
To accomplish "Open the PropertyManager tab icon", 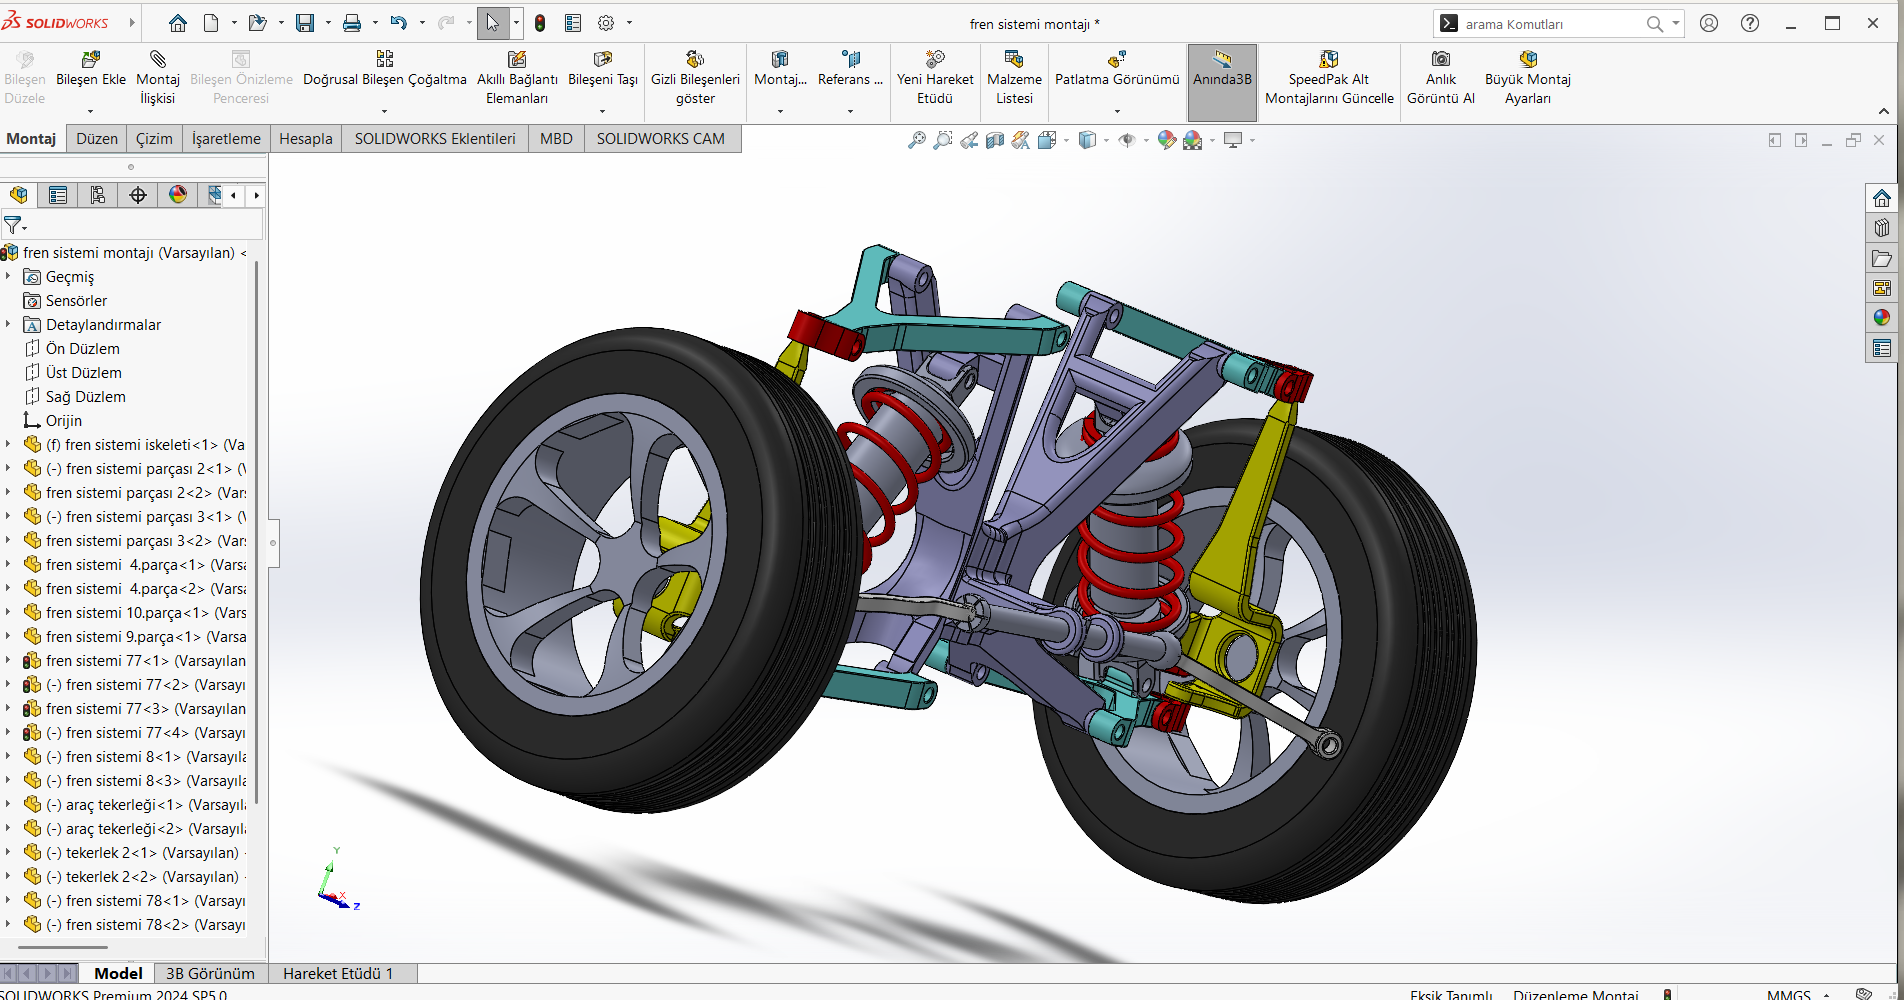I will [x=58, y=195].
